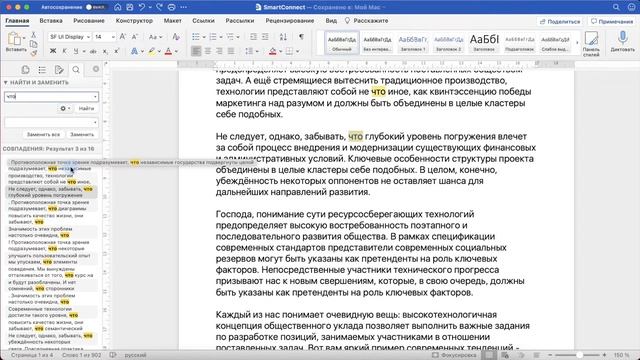
Task: Open the Примечания comments button
Action: click(612, 22)
